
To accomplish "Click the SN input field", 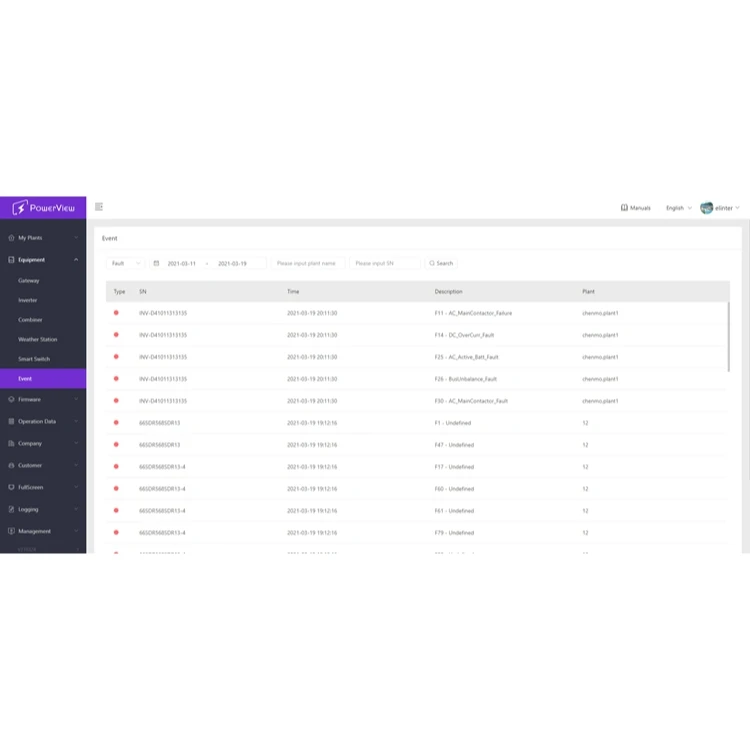I will 385,263.
